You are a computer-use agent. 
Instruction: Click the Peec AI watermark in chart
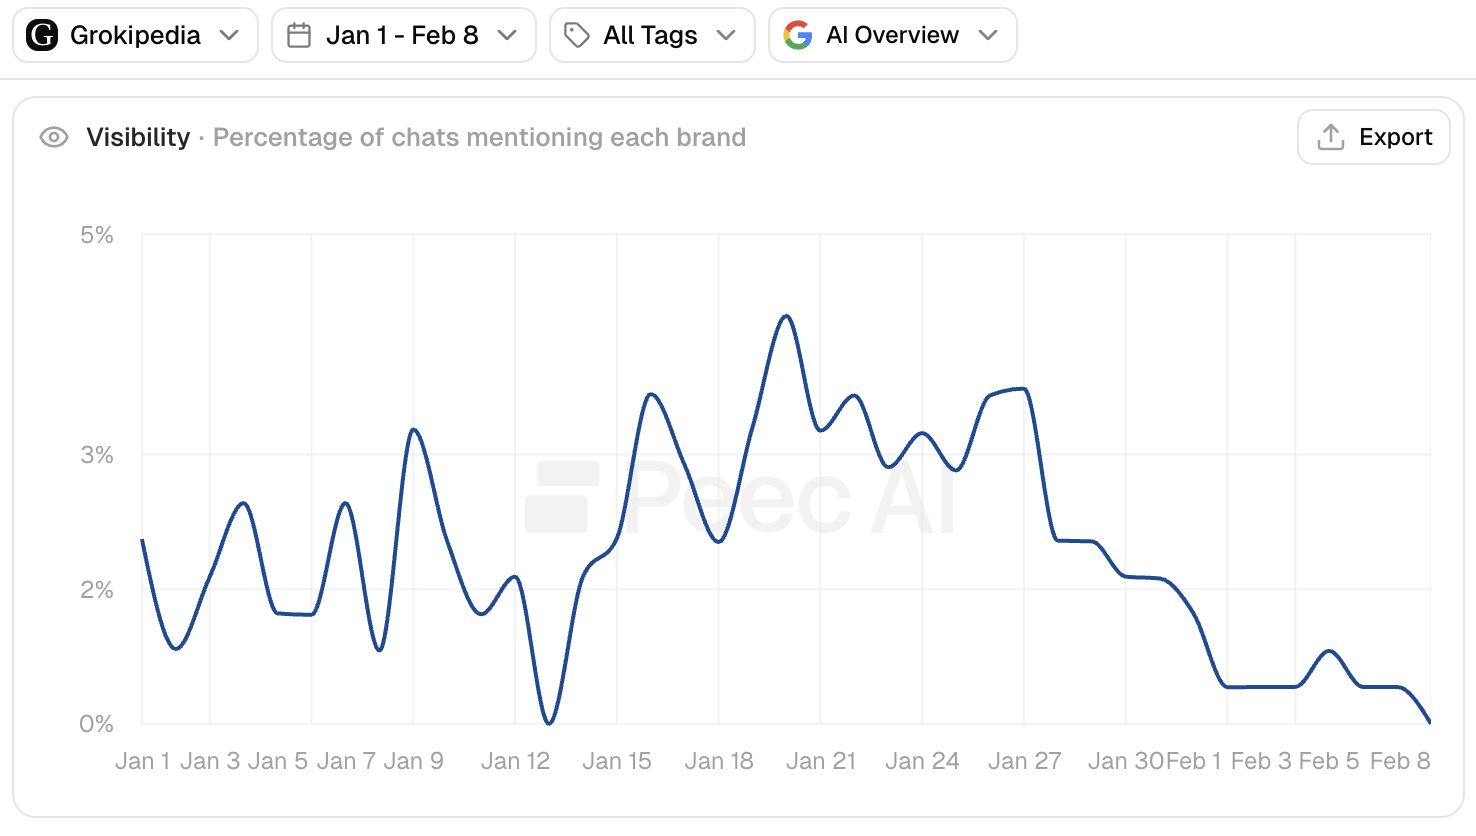click(740, 497)
